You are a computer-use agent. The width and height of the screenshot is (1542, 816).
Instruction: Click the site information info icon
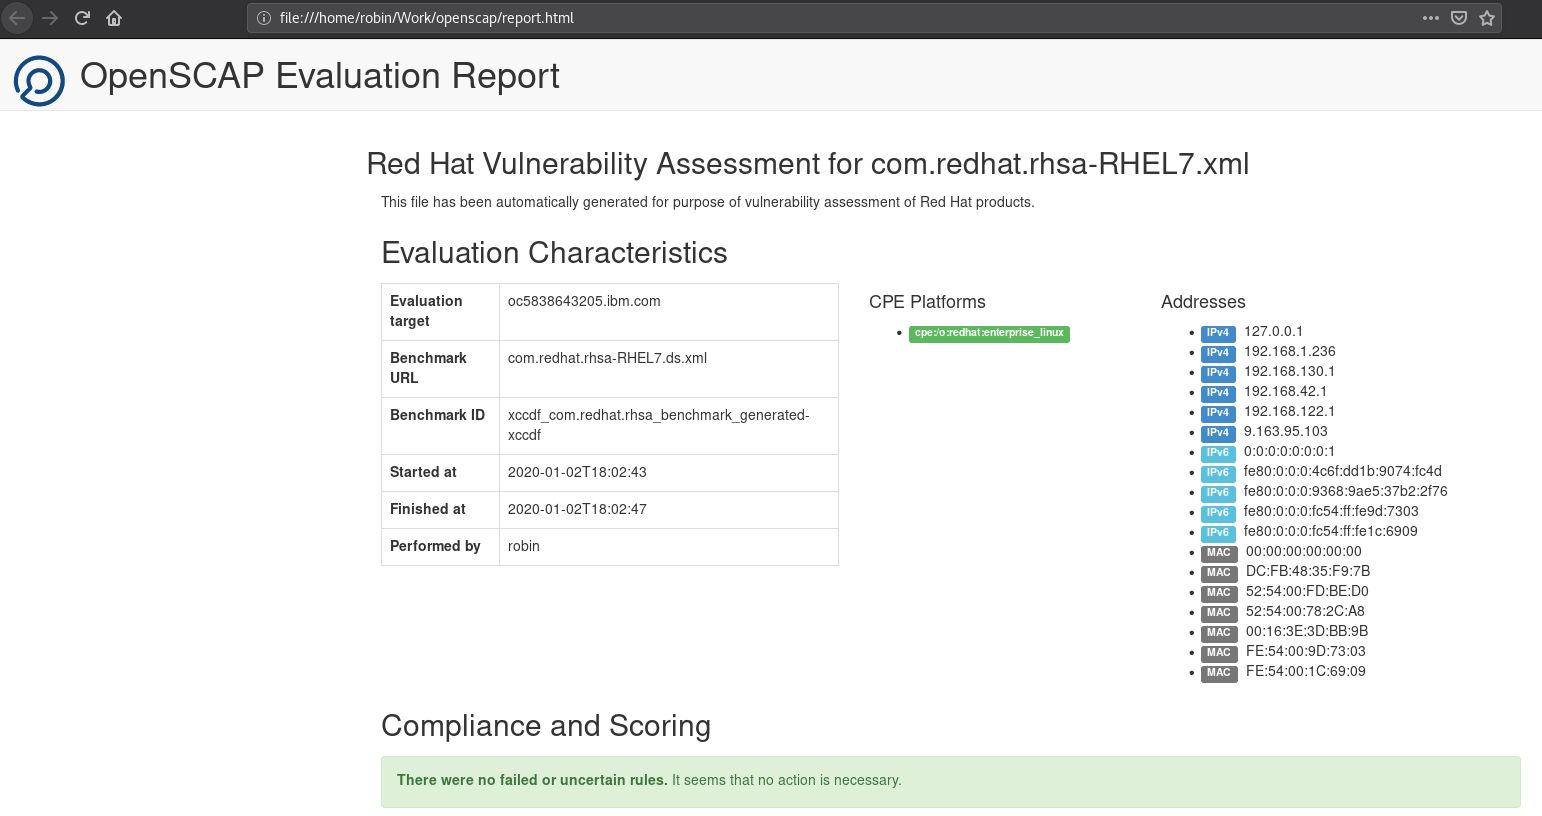263,17
